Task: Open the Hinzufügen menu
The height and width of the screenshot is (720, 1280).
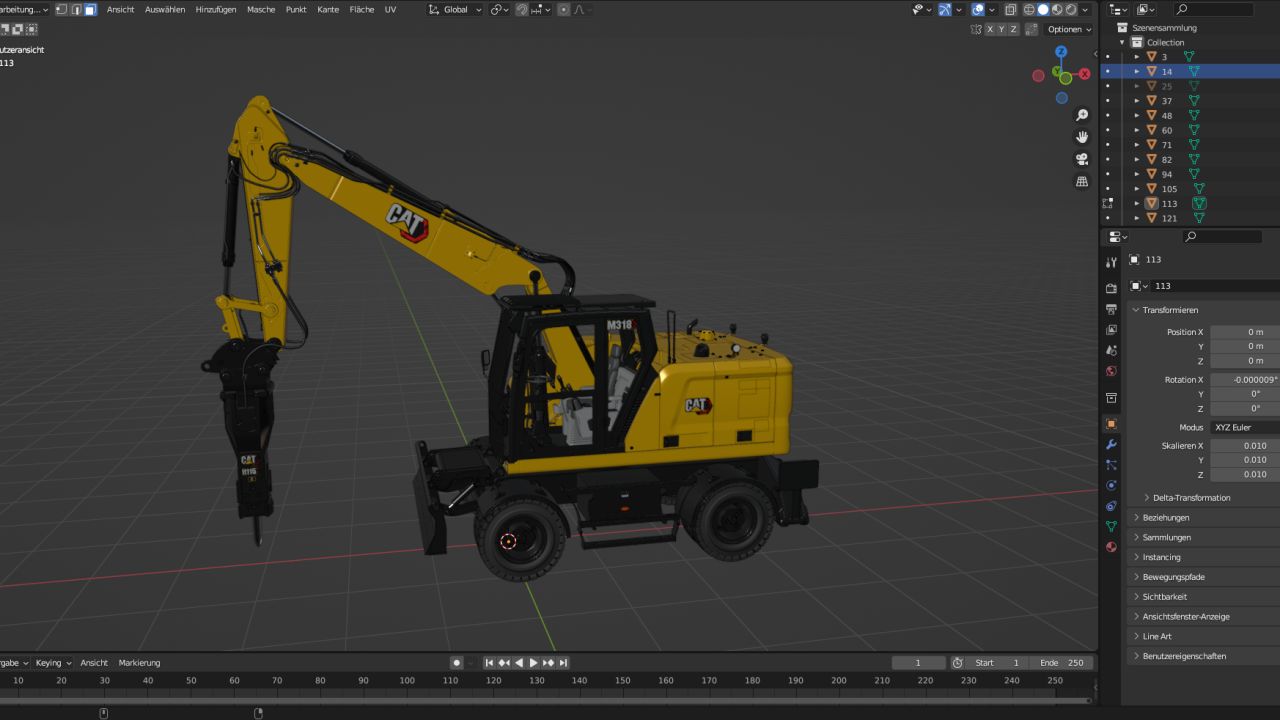Action: click(x=216, y=9)
